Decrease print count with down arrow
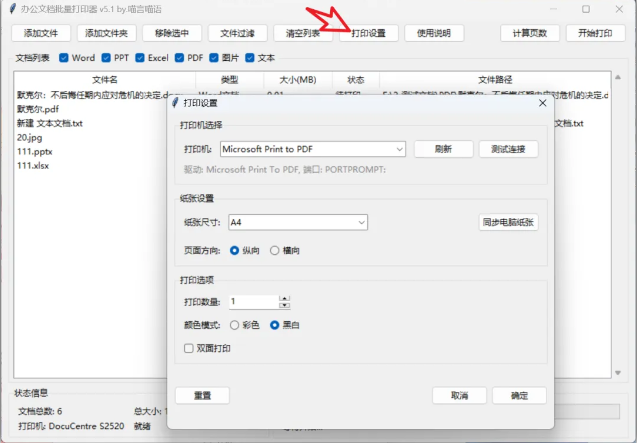This screenshot has width=637, height=443. click(x=285, y=305)
